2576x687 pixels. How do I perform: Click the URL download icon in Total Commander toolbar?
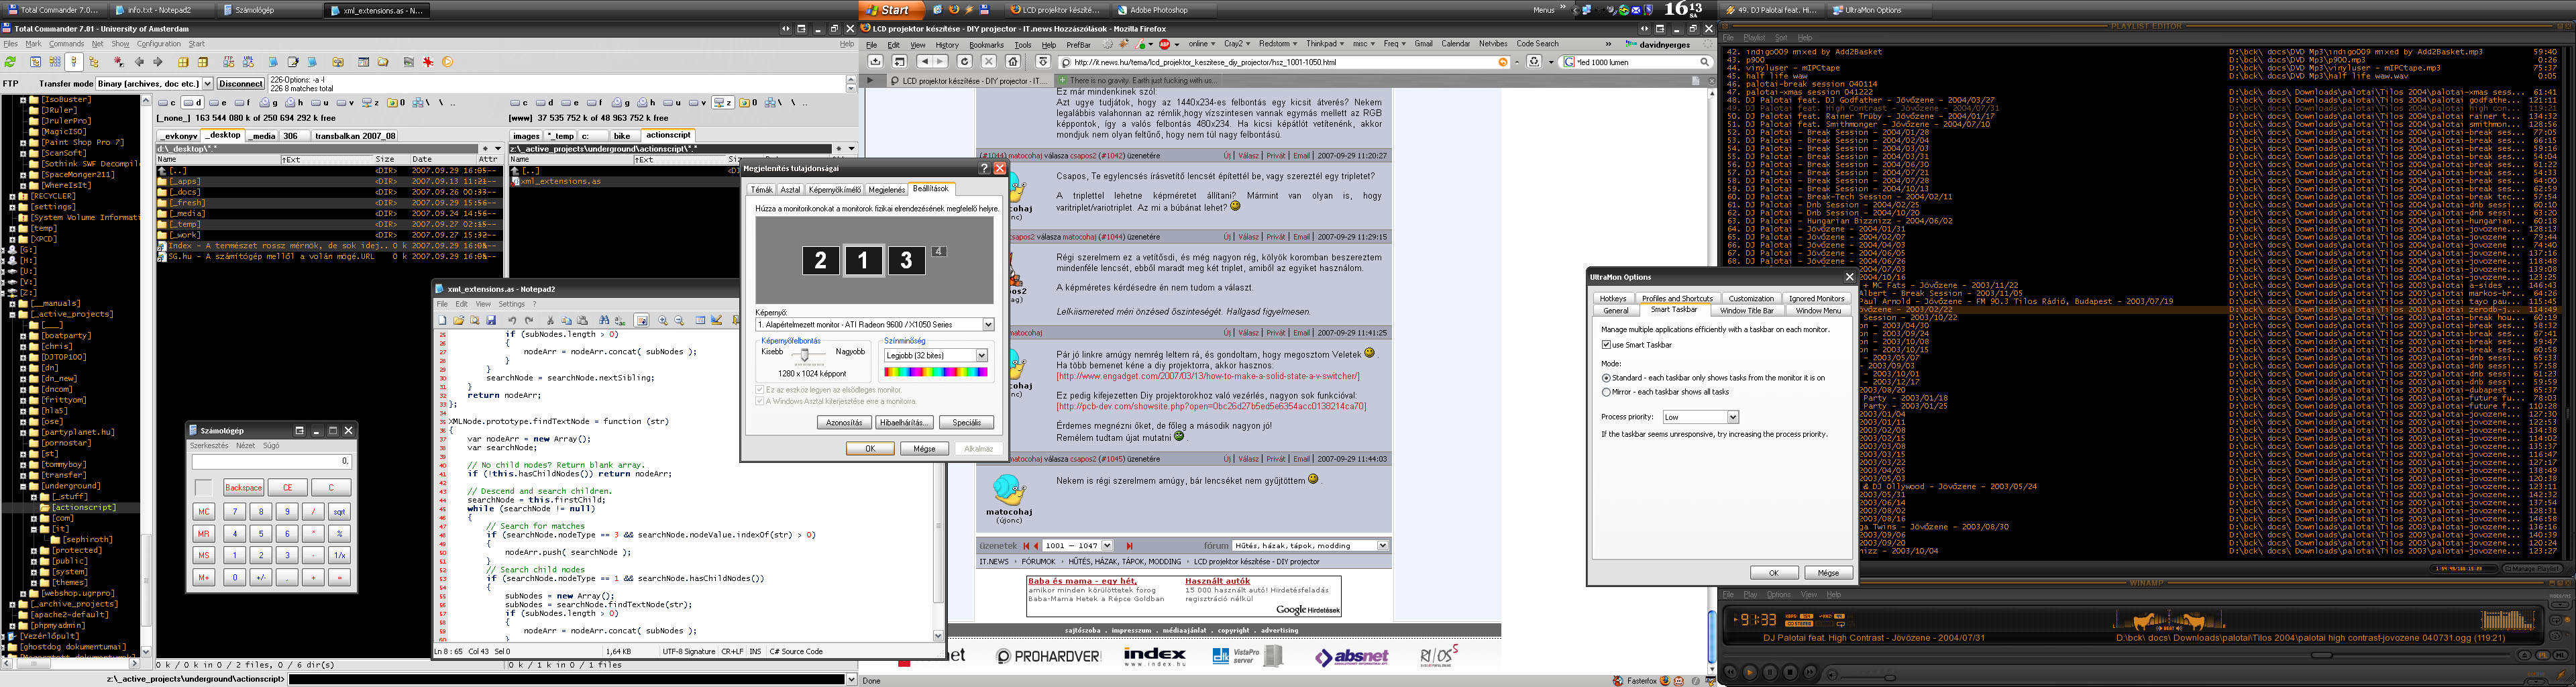249,62
